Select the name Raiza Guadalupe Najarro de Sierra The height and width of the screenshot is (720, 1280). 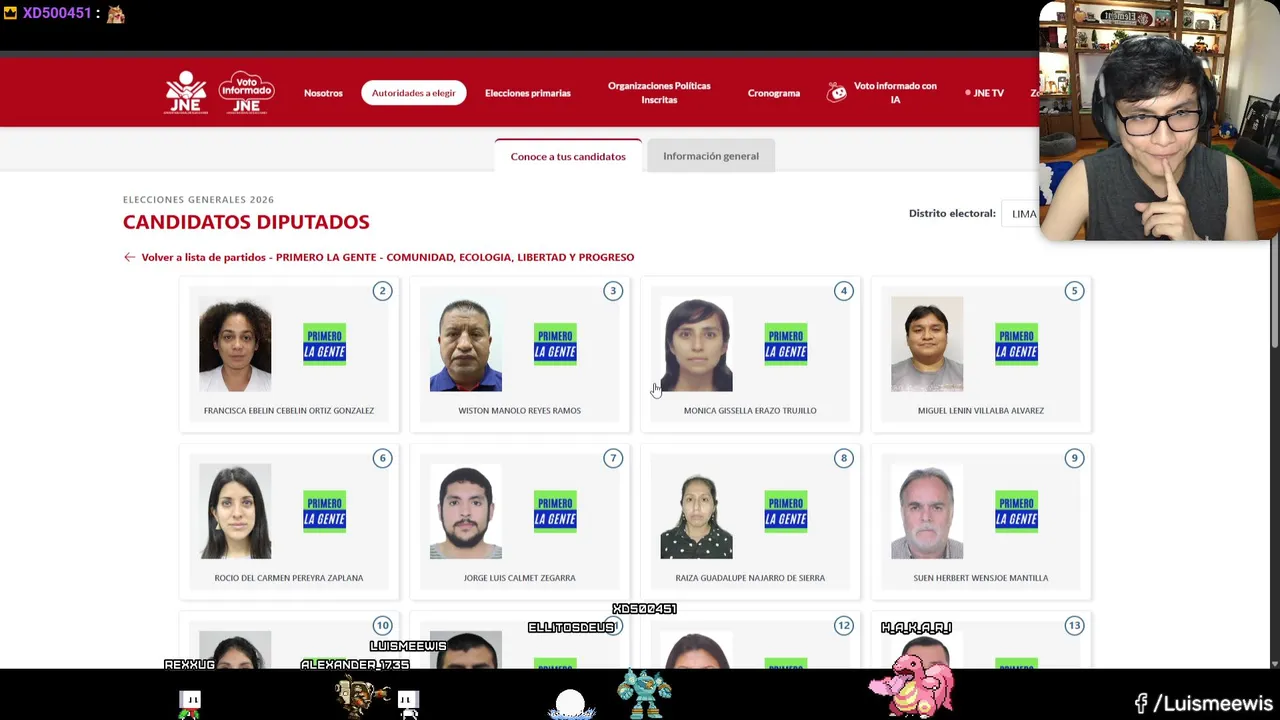pyautogui.click(x=750, y=577)
